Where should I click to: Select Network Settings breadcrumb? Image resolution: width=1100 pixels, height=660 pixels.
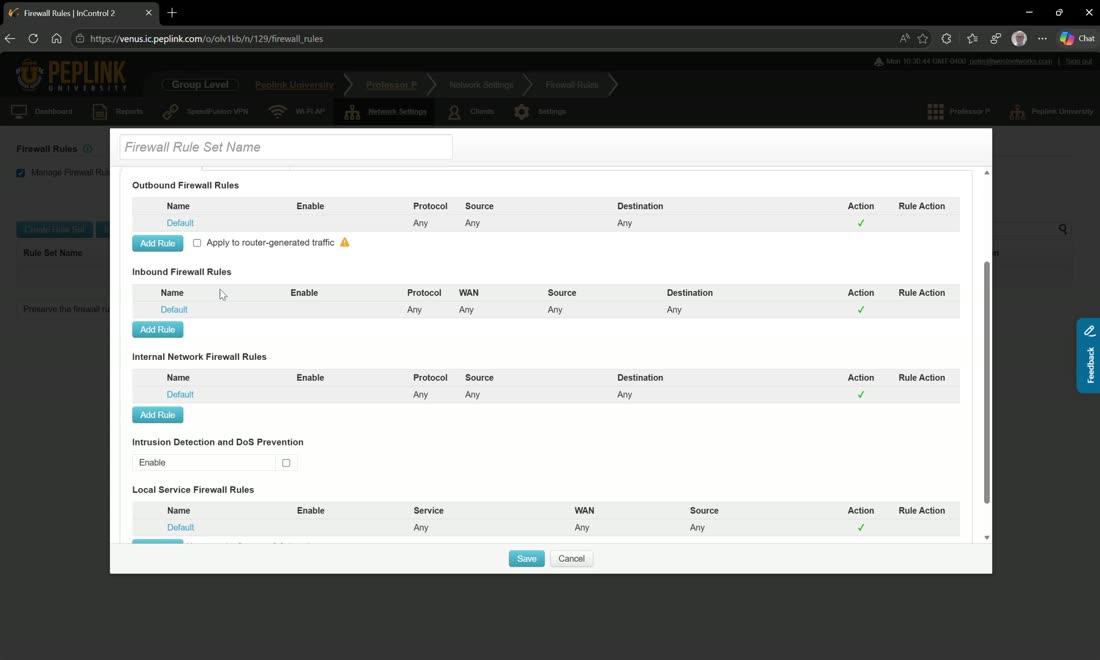coord(481,85)
